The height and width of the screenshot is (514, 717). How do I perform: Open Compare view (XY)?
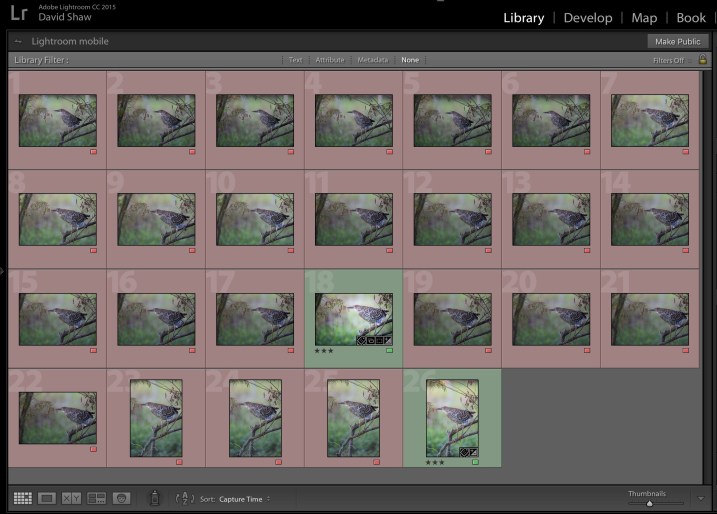pos(71,498)
